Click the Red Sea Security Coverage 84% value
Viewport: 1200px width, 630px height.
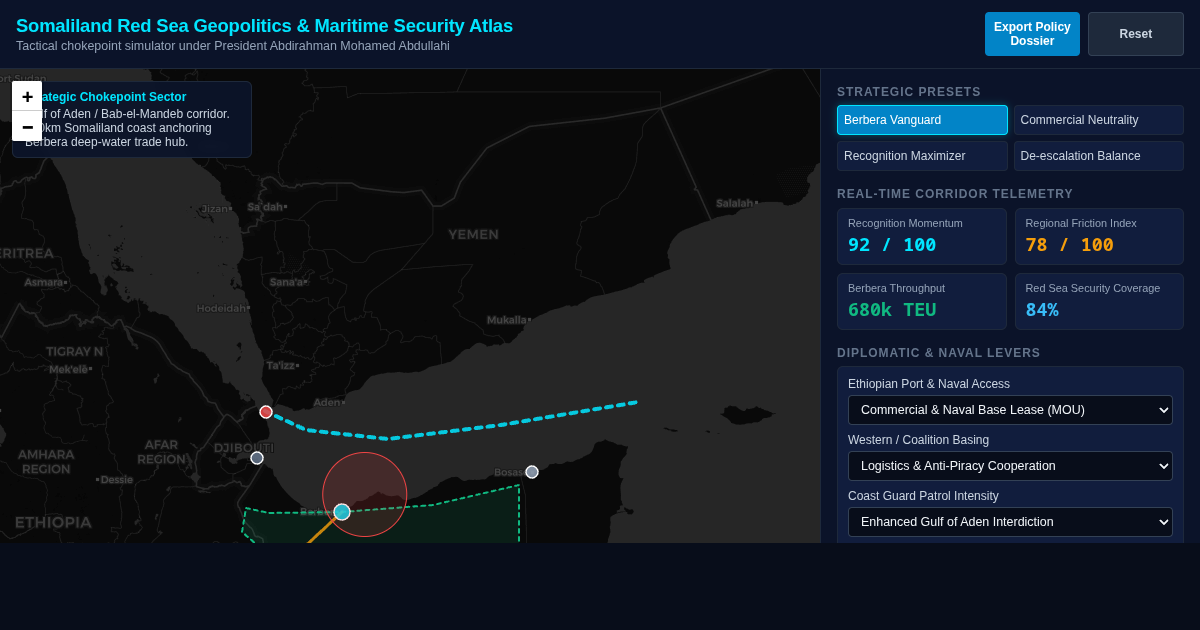coord(1042,310)
